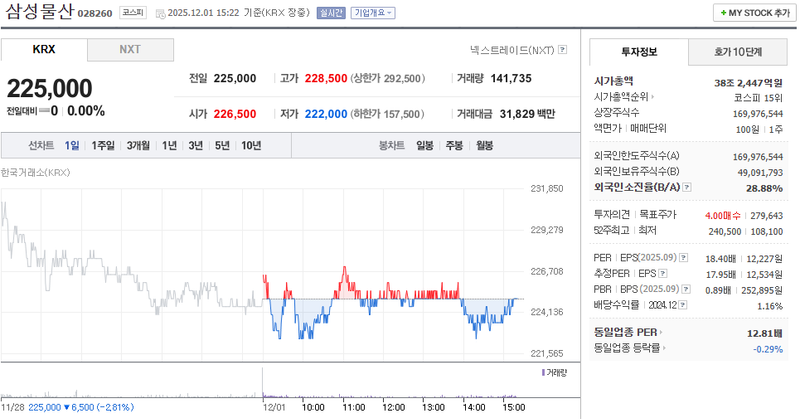Click the 거래량 value 141,735
Viewport: 800px width, 419px height.
[511, 79]
